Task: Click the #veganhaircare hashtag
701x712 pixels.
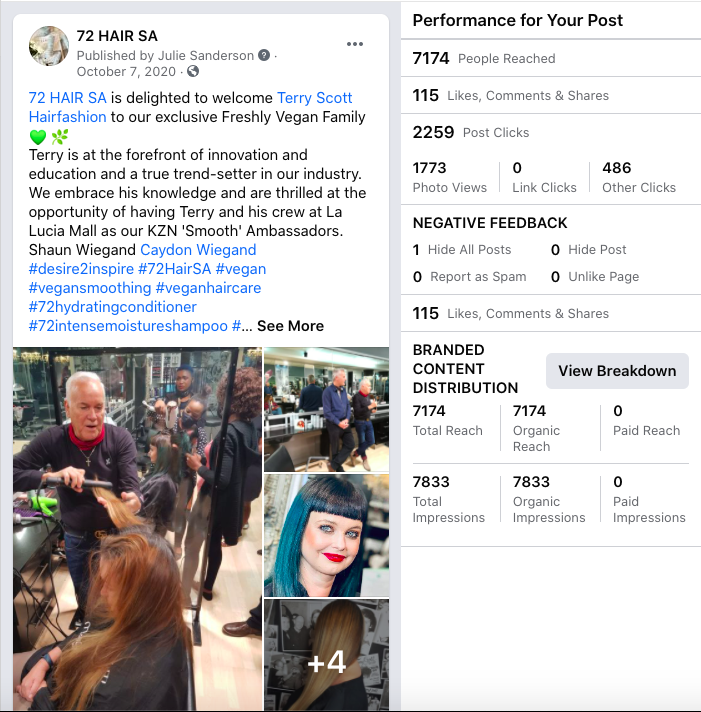Action: [208, 288]
